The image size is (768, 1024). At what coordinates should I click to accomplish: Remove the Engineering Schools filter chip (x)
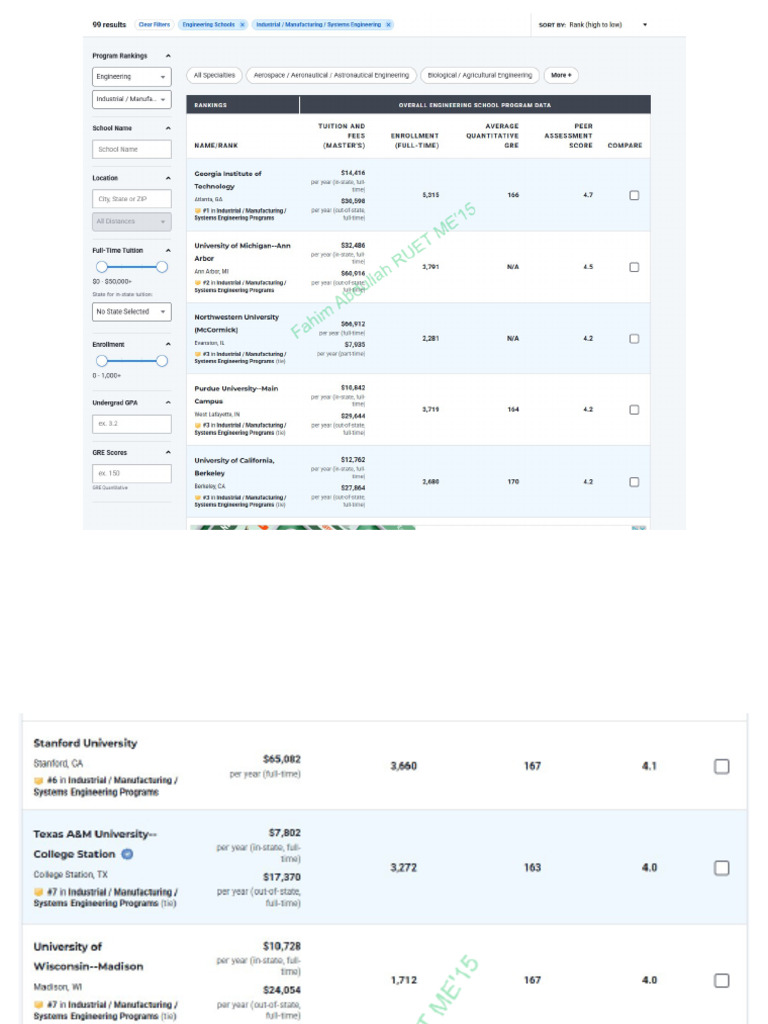pyautogui.click(x=242, y=25)
